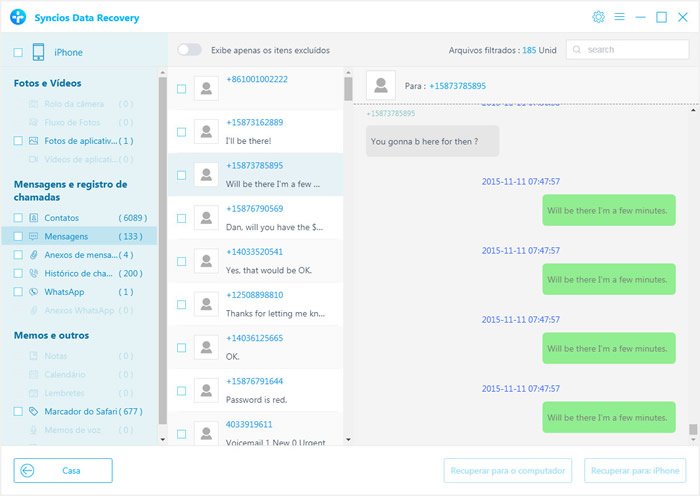Click avatar of contact +14036125665
The height and width of the screenshot is (496, 700).
click(206, 347)
